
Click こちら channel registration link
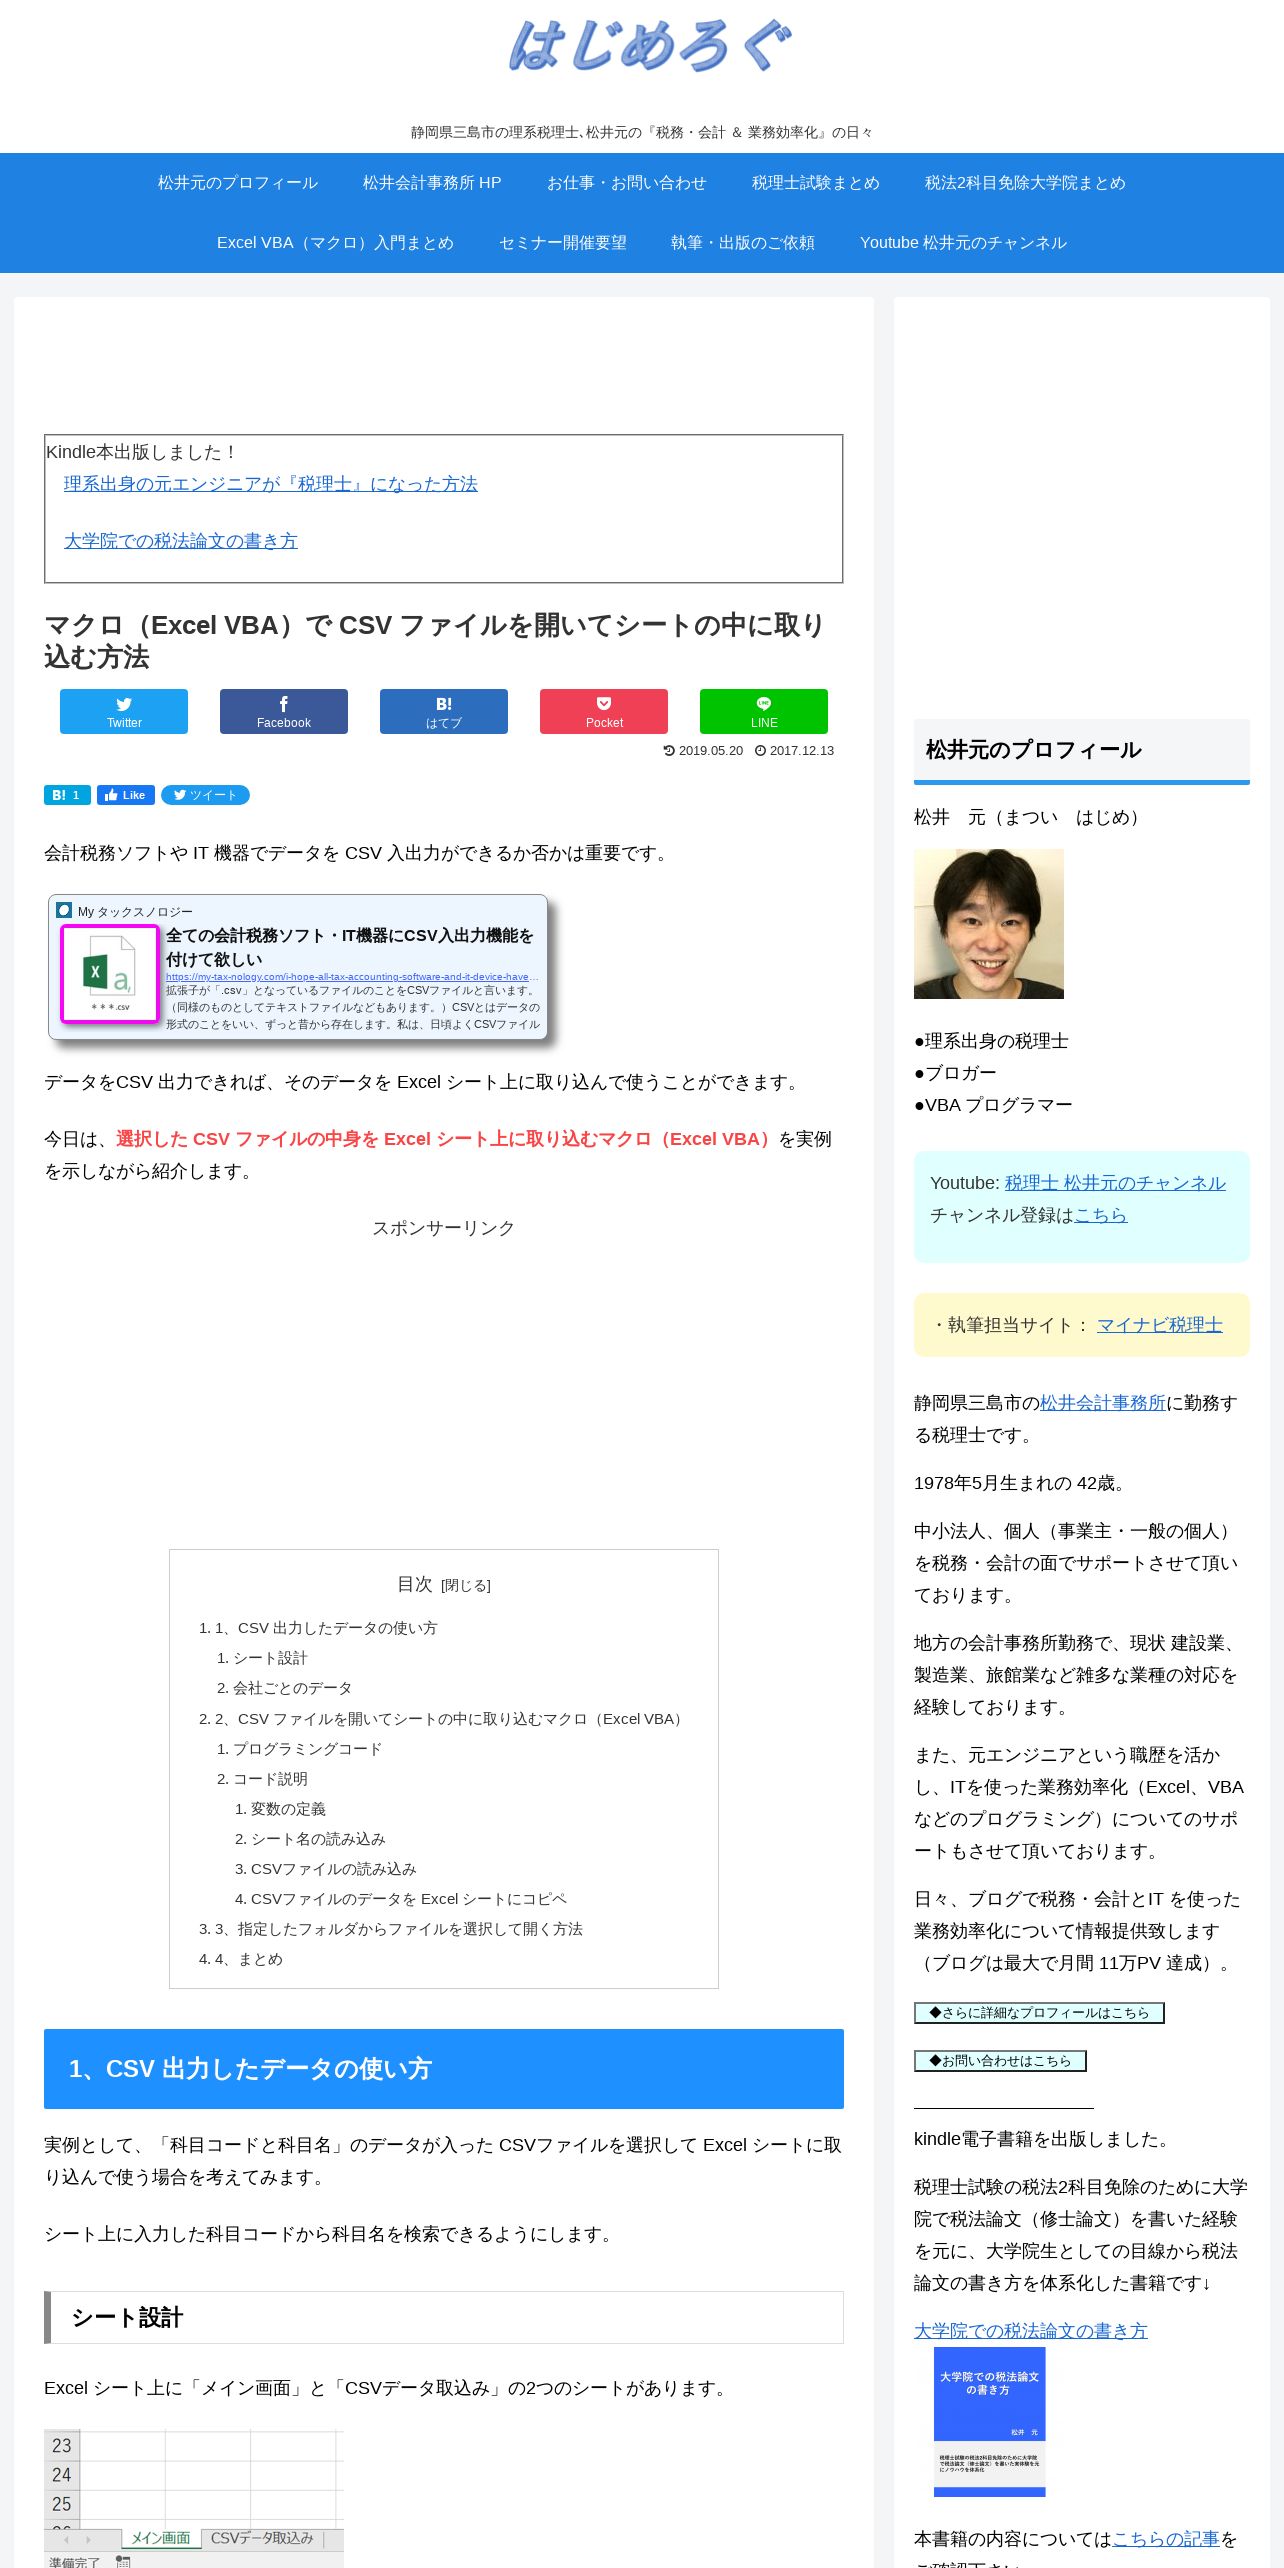click(x=1101, y=1215)
